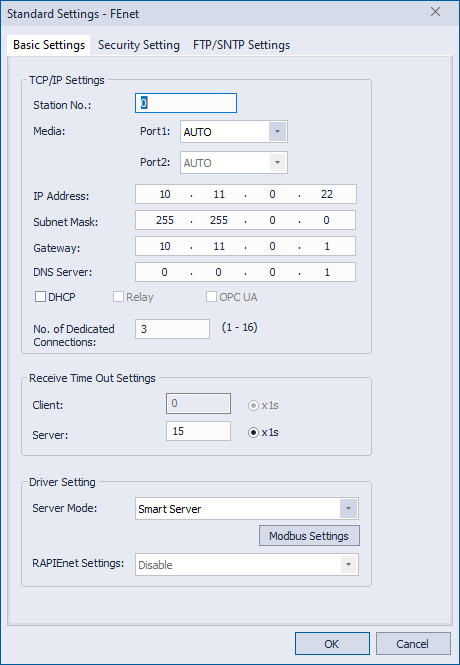Viewport: 460px width, 665px height.
Task: Cancel the dialog
Action: (413, 644)
